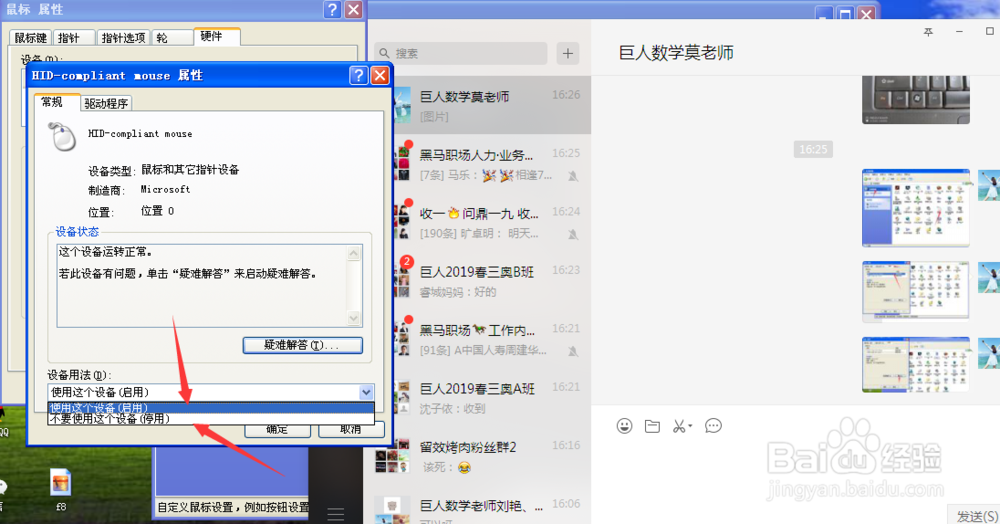
Task: Click the help question mark in HID-compliant mouse dialog
Action: 358,75
